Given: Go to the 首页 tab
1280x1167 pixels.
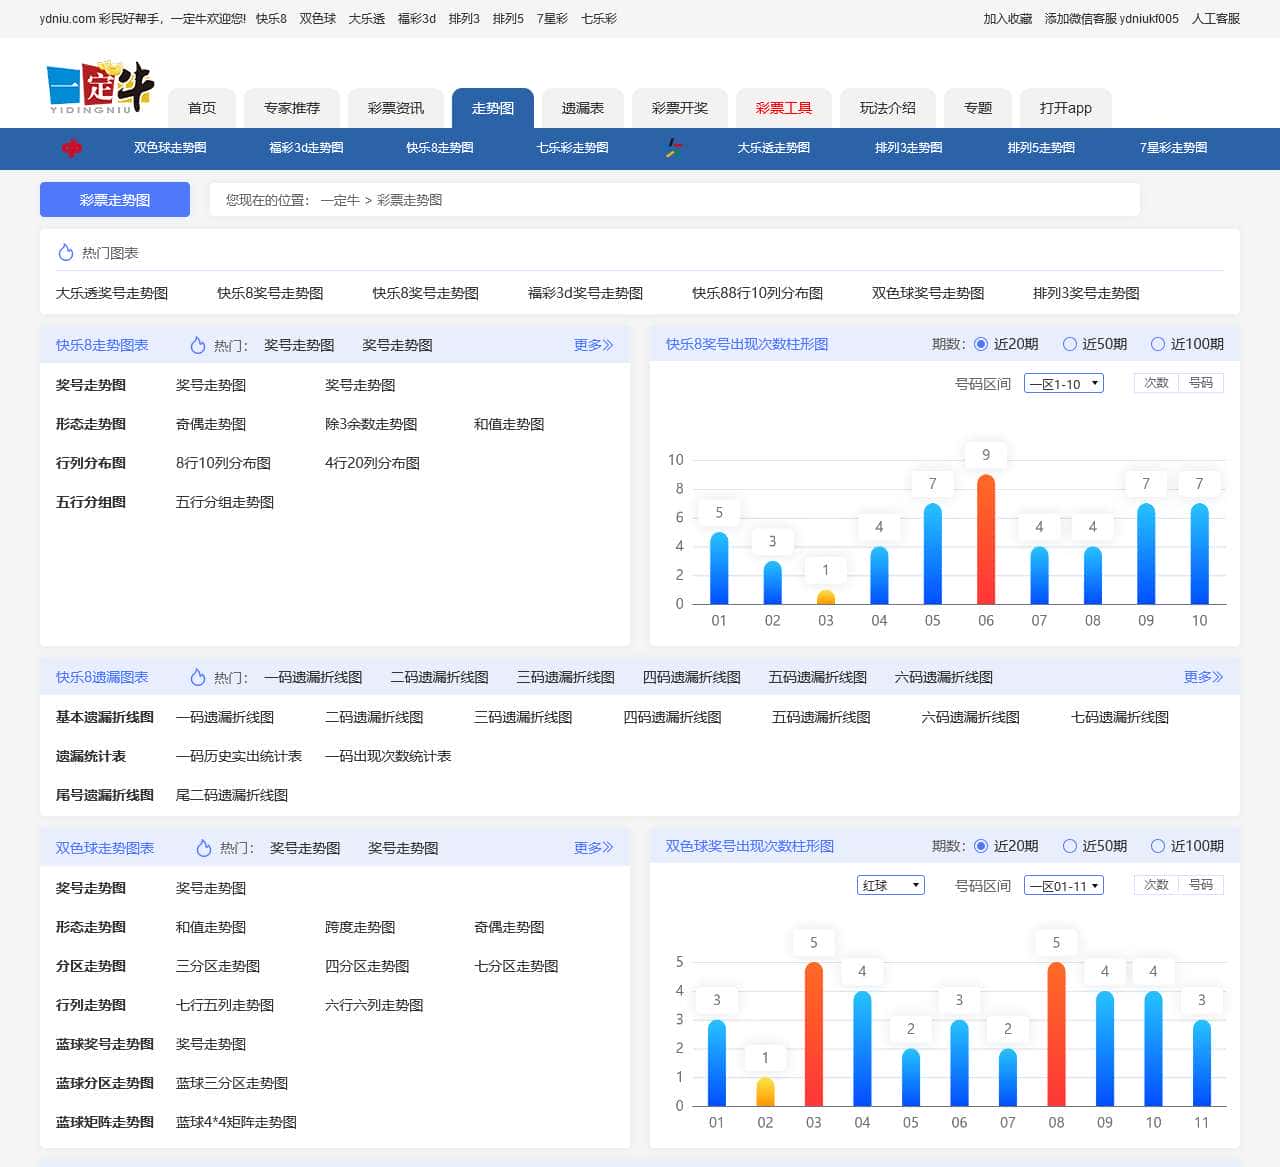Looking at the screenshot, I should coord(202,108).
